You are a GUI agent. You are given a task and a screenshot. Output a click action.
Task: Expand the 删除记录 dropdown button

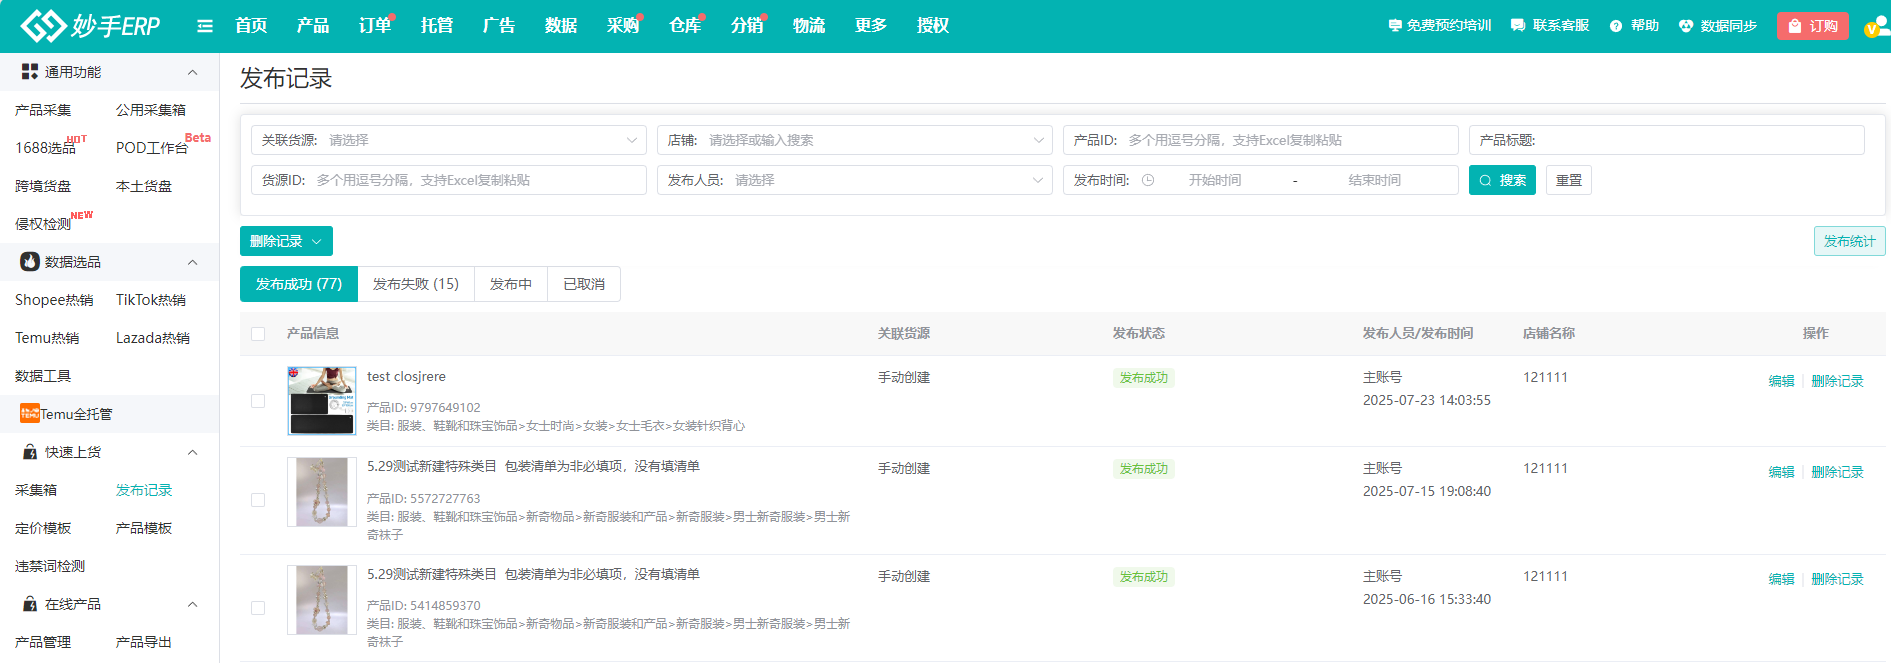pyautogui.click(x=286, y=241)
